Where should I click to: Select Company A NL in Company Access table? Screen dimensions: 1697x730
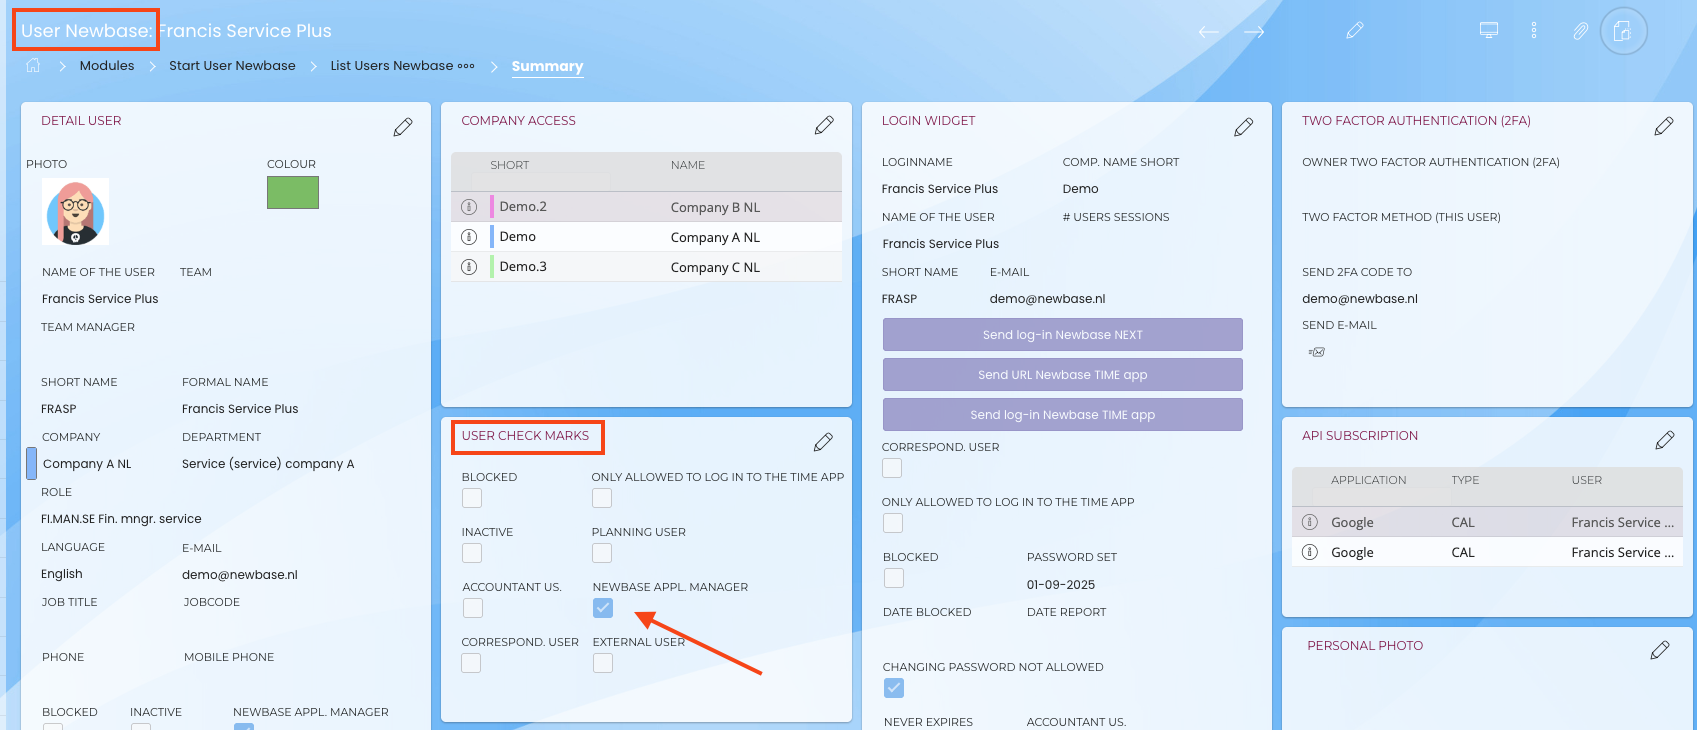[x=715, y=237]
